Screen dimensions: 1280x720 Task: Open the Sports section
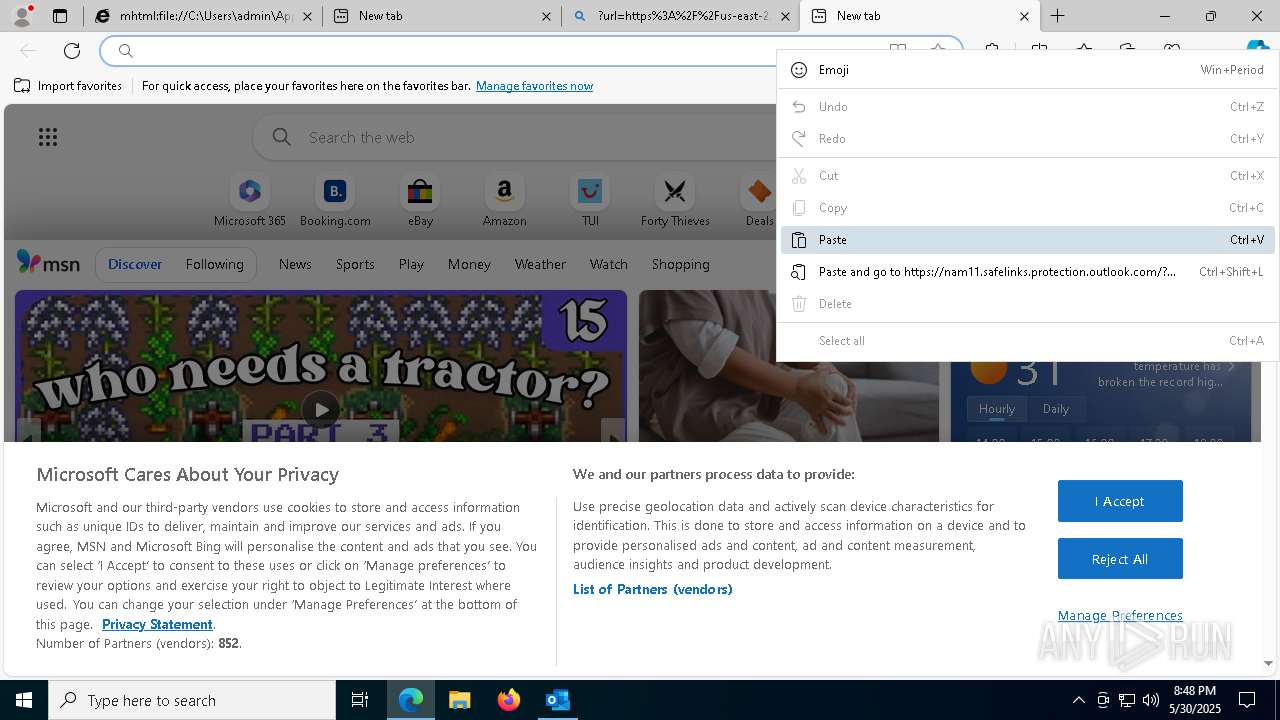coord(355,264)
